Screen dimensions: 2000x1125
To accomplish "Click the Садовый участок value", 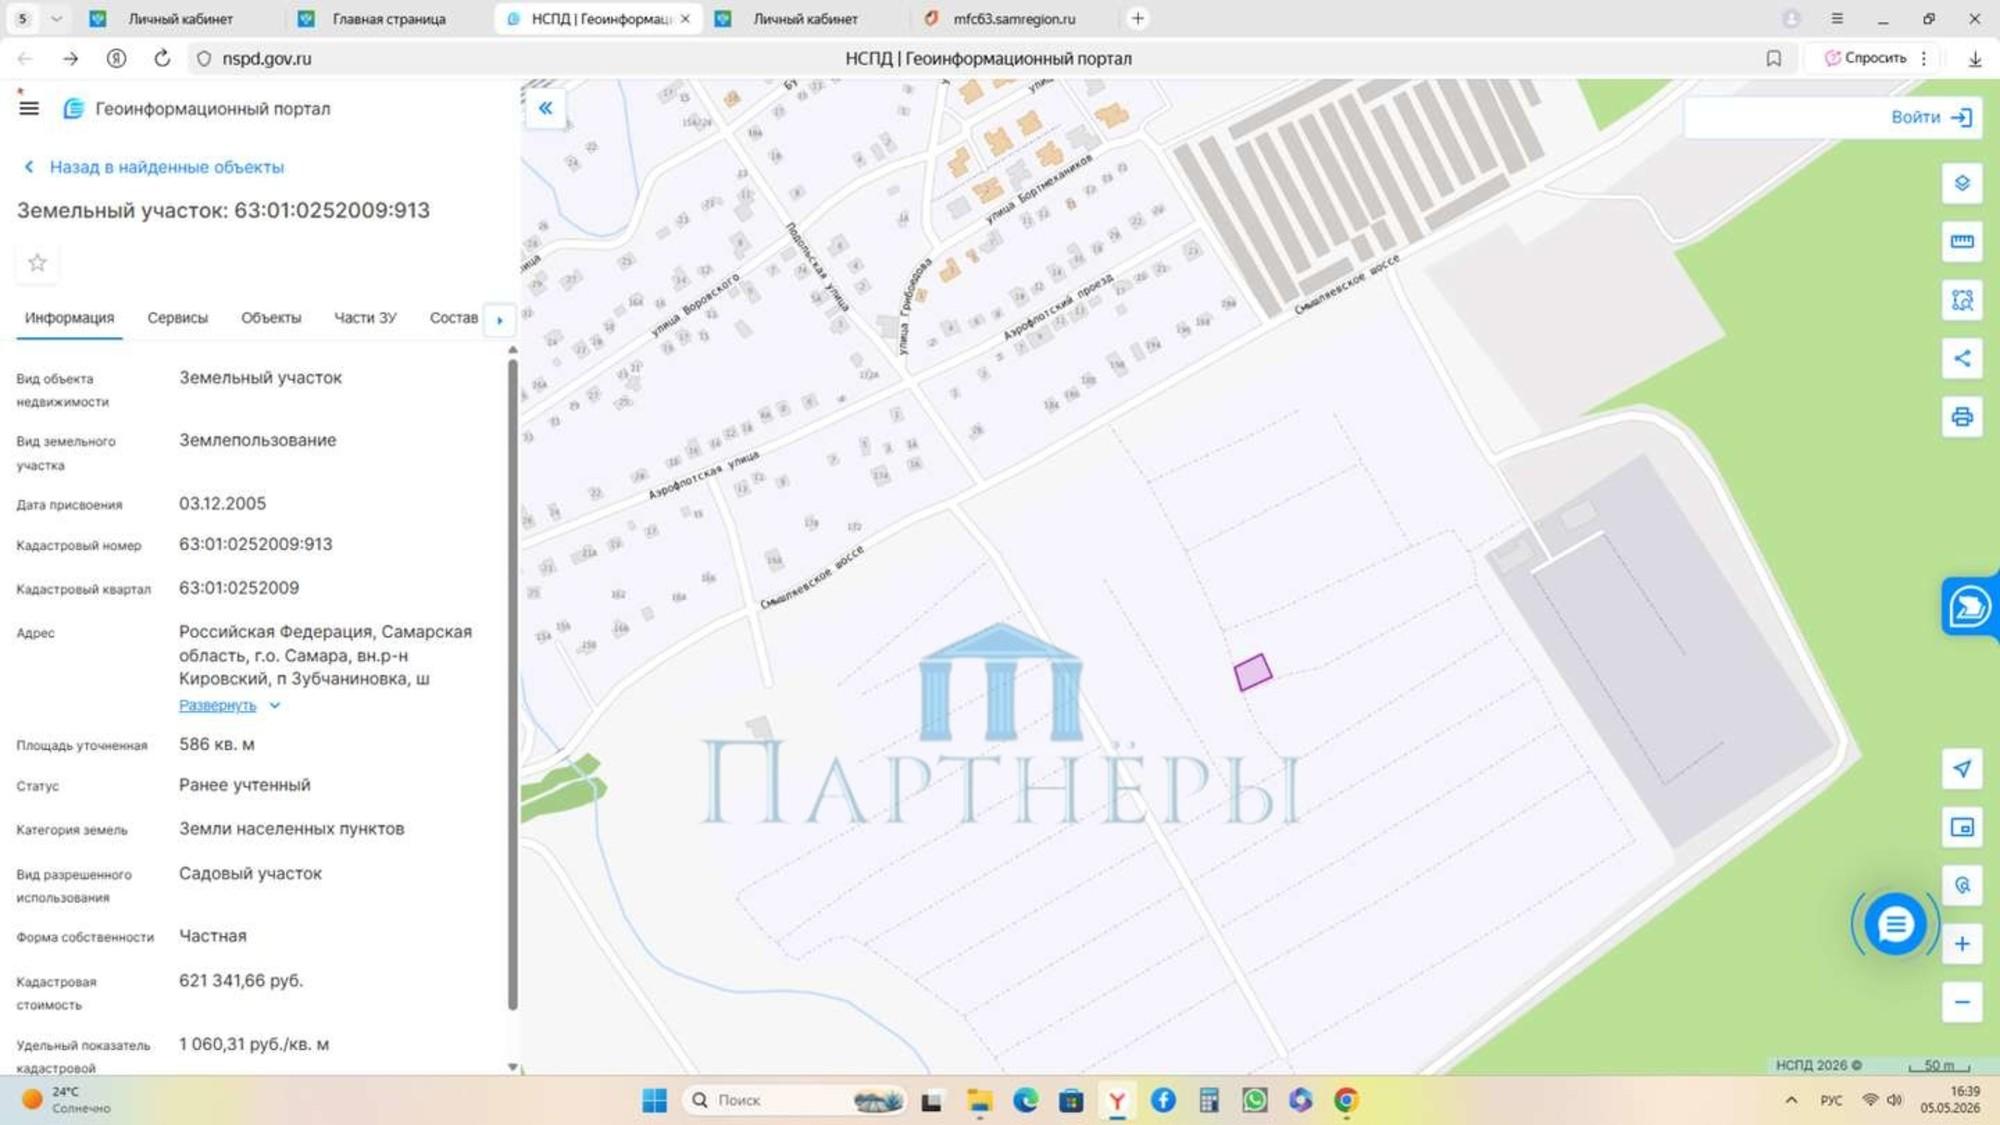I will pyautogui.click(x=250, y=873).
